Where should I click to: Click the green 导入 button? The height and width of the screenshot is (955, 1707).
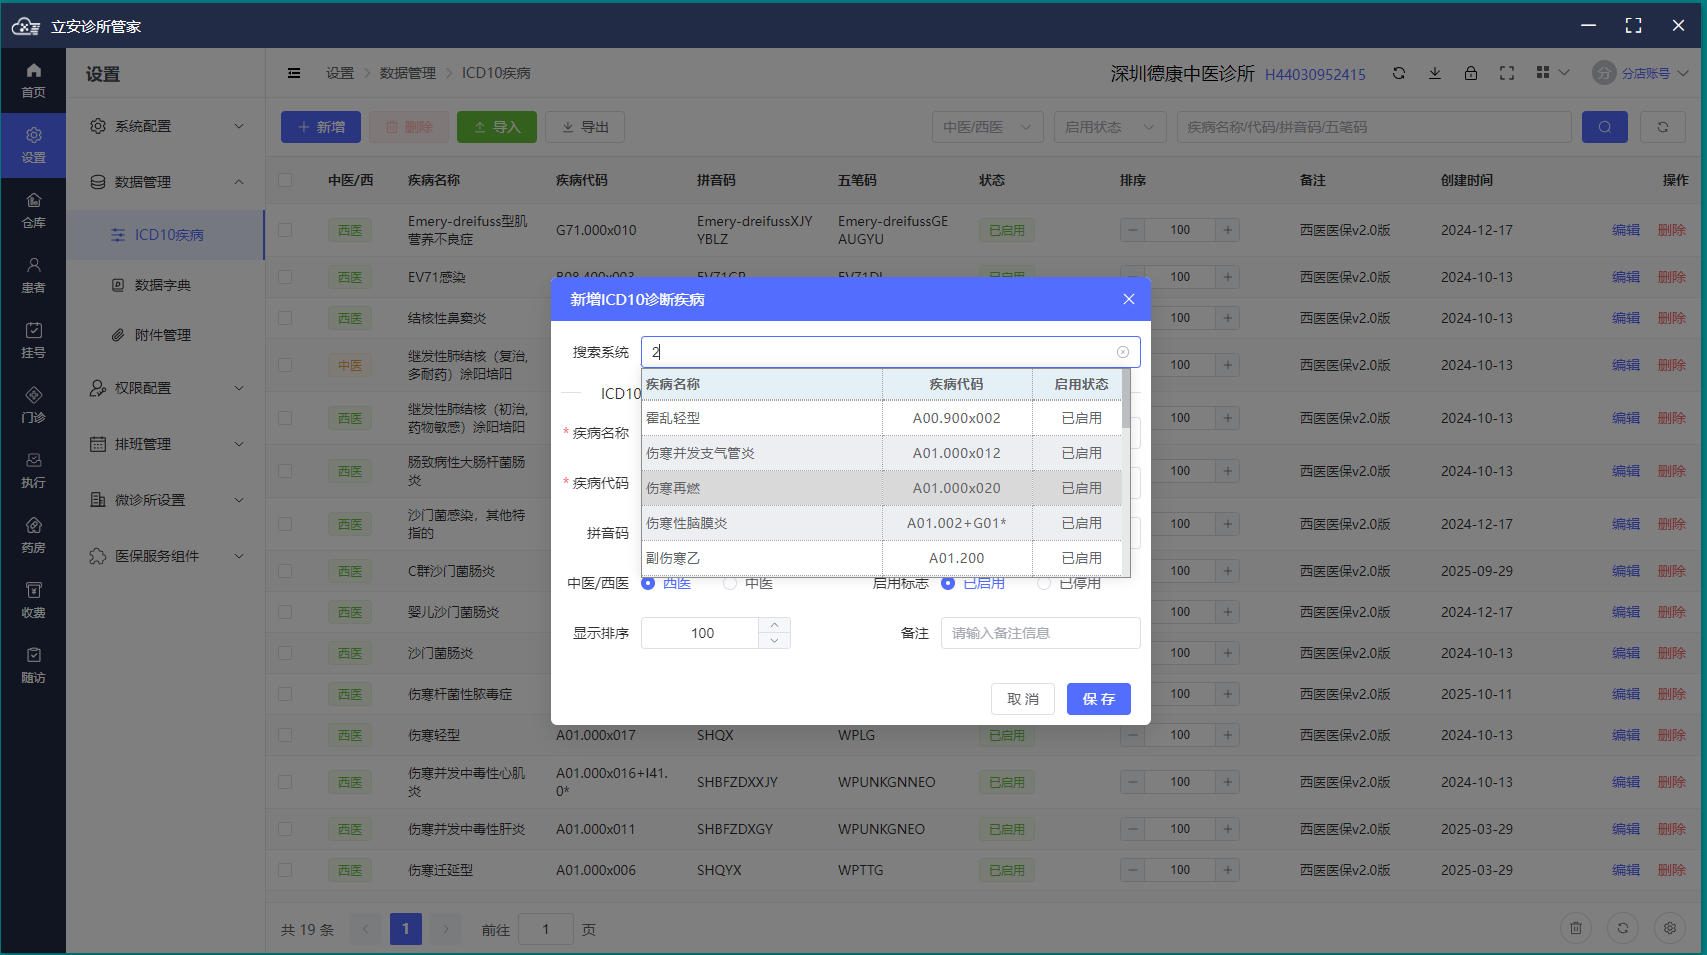497,127
